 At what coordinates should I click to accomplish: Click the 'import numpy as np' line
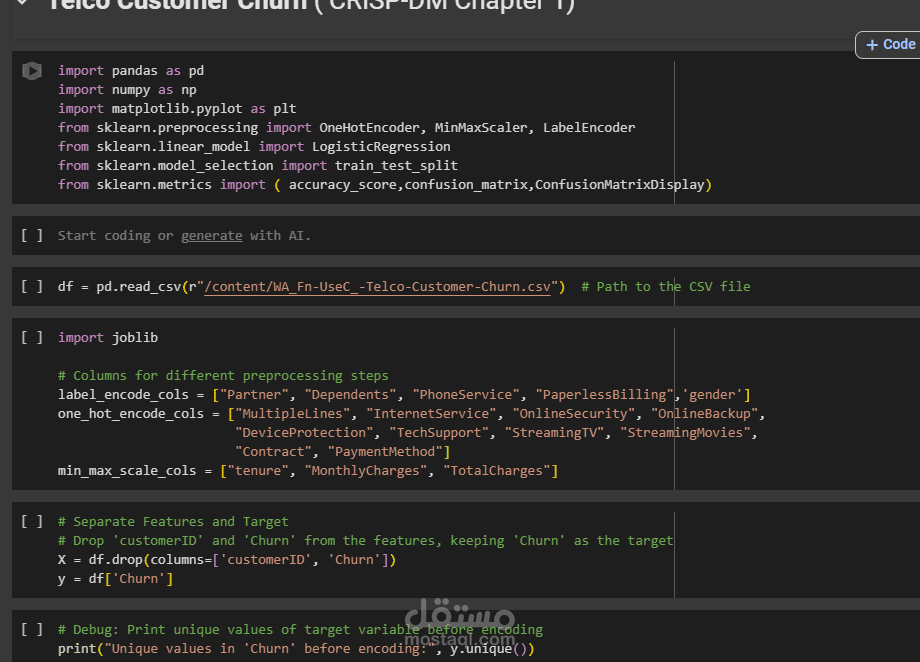127,90
